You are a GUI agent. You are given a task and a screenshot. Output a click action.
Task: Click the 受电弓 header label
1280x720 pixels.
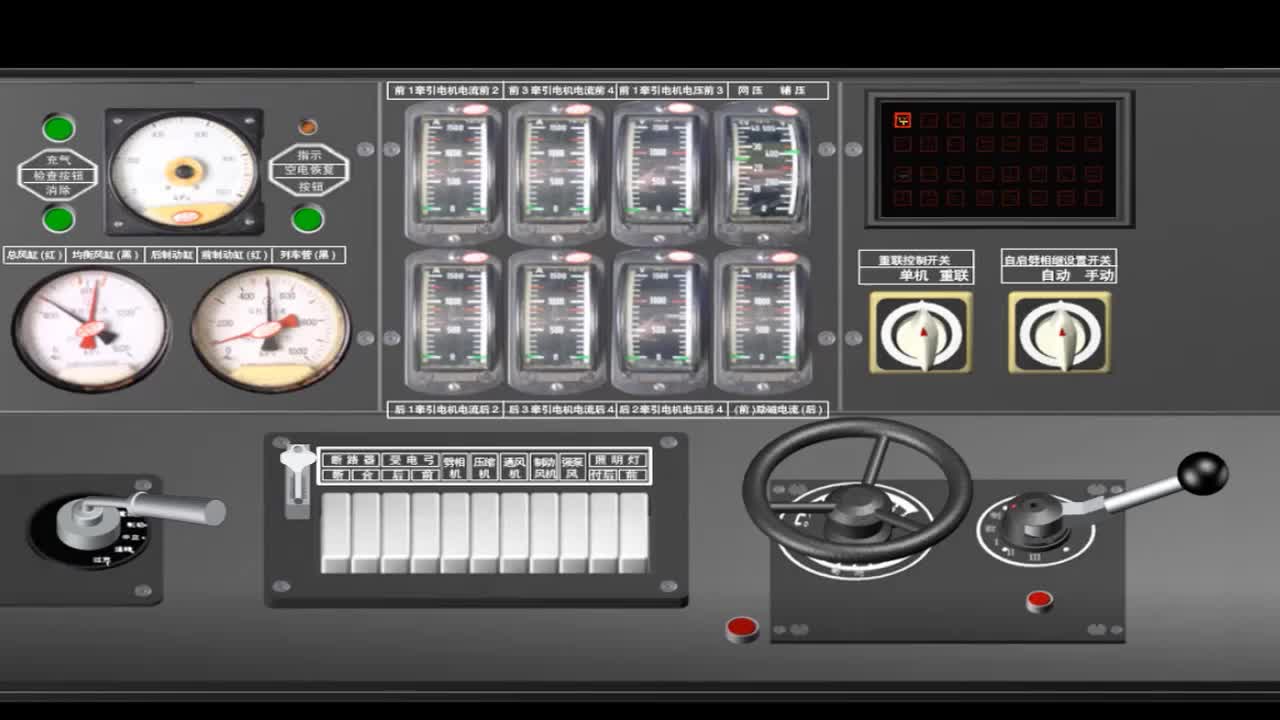(x=410, y=460)
